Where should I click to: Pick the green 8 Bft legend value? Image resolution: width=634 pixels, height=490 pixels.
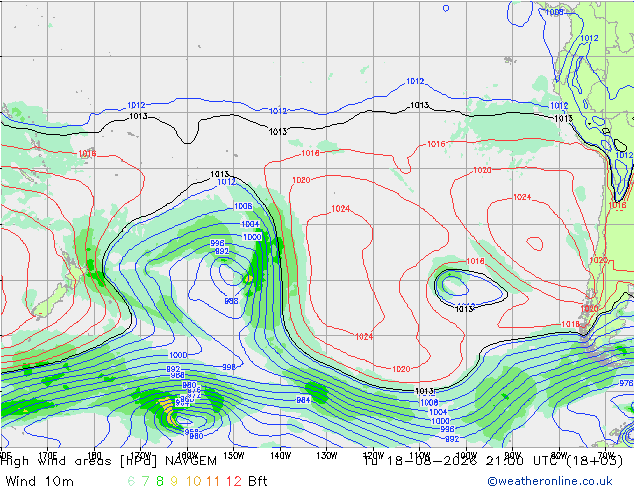click(x=160, y=481)
